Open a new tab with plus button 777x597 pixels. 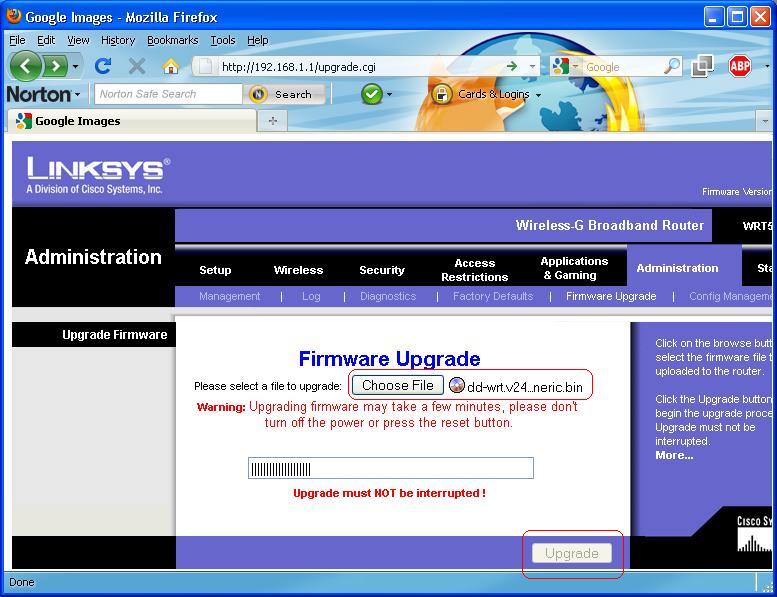[273, 121]
